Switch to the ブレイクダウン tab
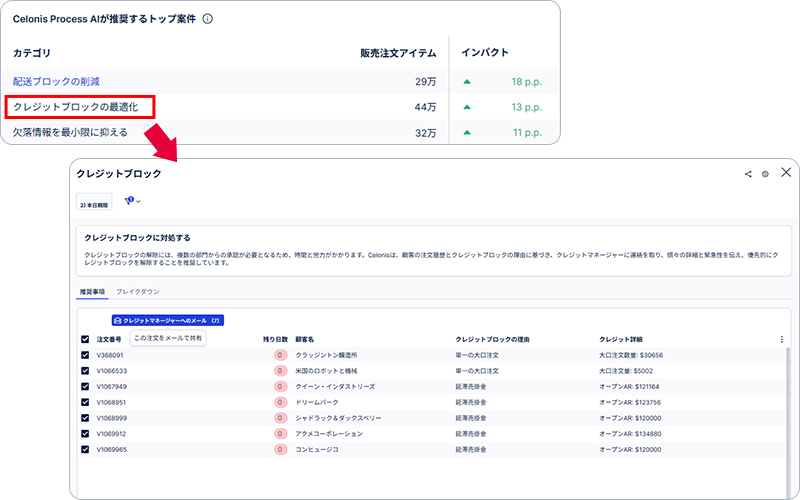 [137, 291]
